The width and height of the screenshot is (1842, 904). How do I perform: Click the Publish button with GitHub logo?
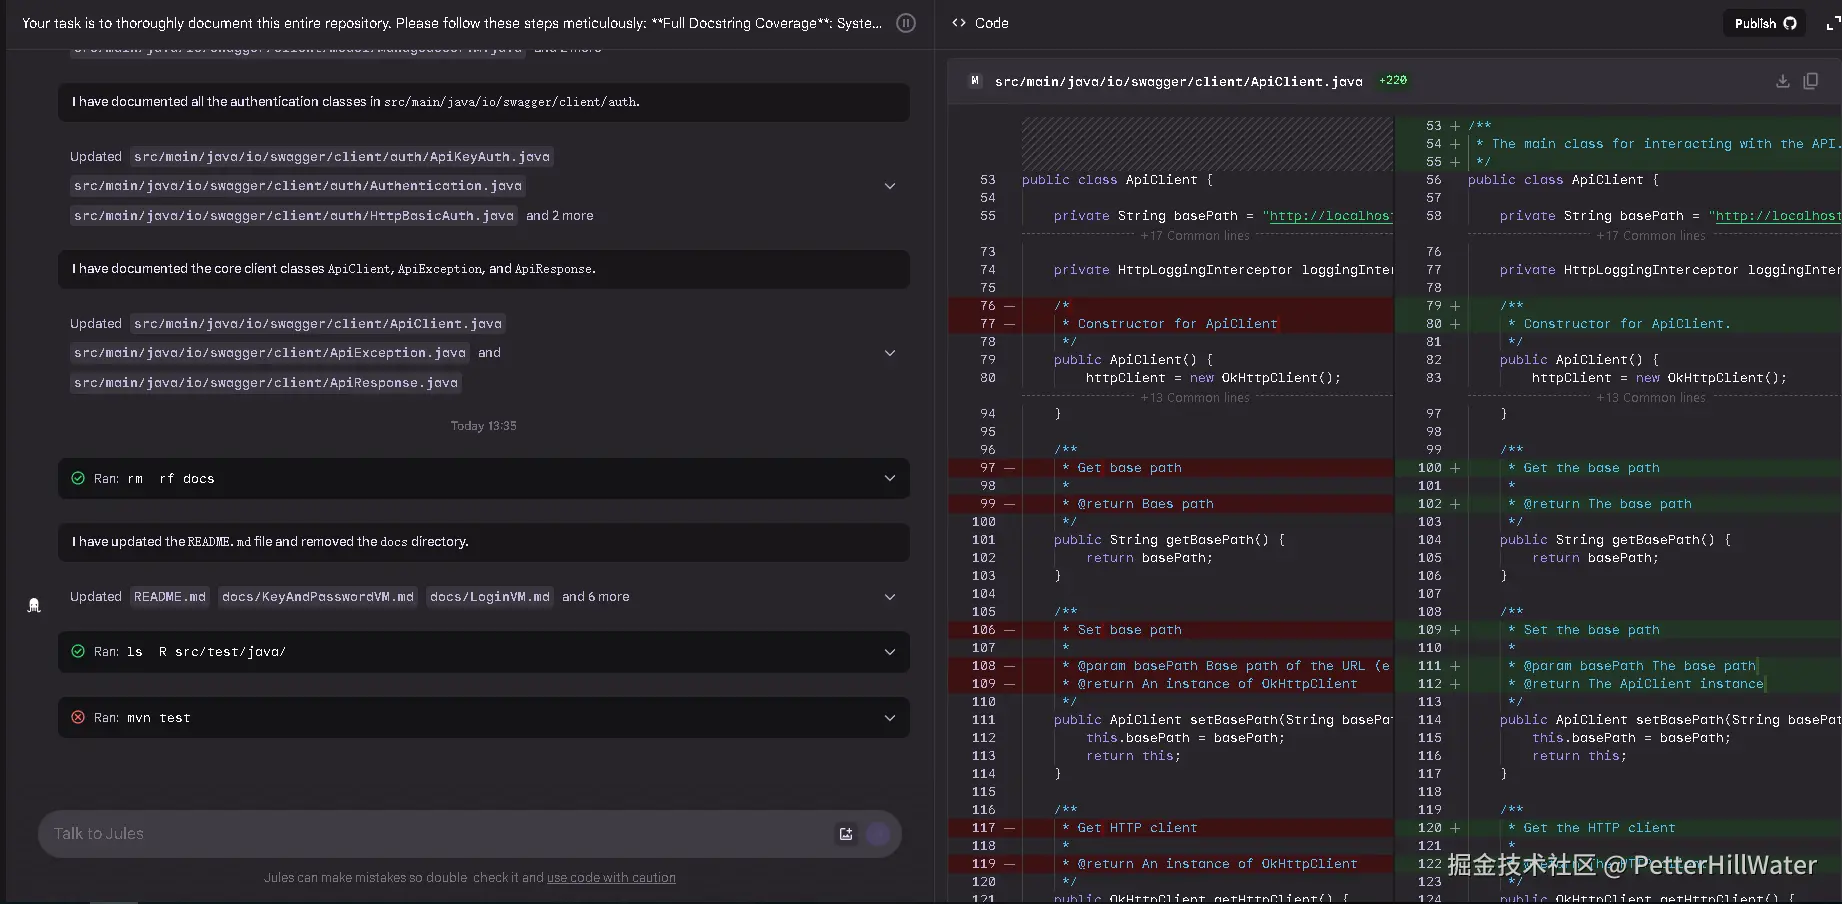(1765, 23)
